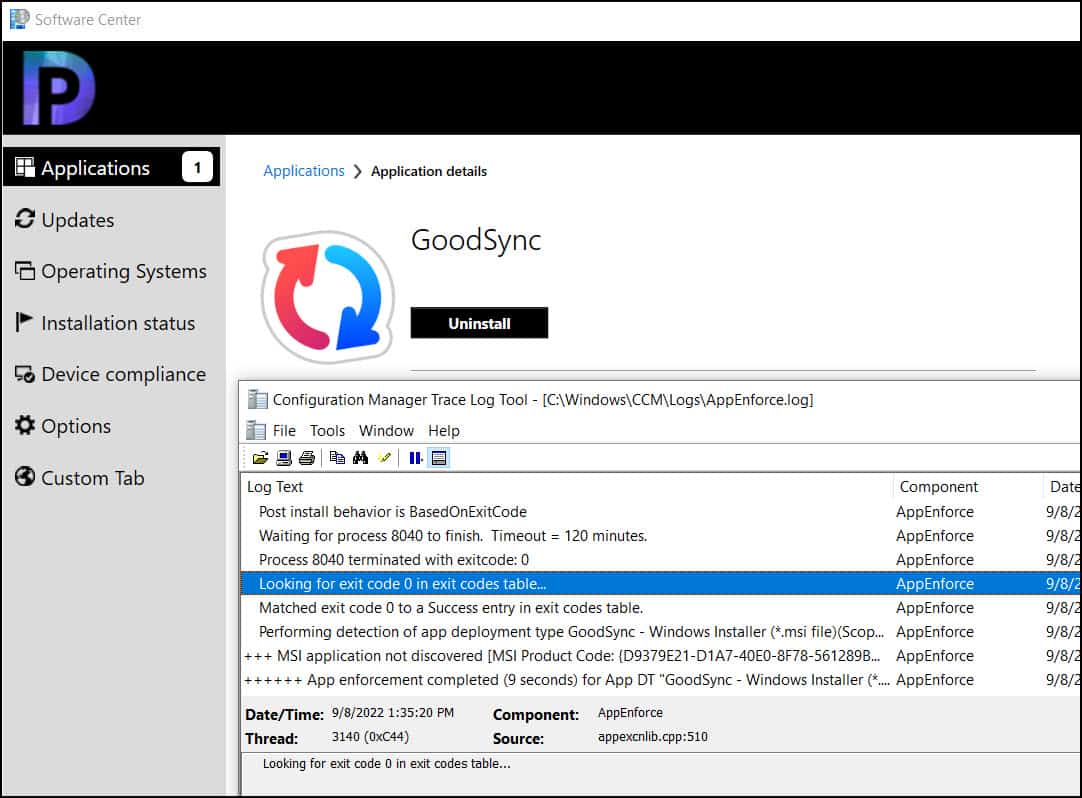Viewport: 1082px width, 798px height.
Task: Open Device compliance tab label
Action: pyautogui.click(x=124, y=374)
